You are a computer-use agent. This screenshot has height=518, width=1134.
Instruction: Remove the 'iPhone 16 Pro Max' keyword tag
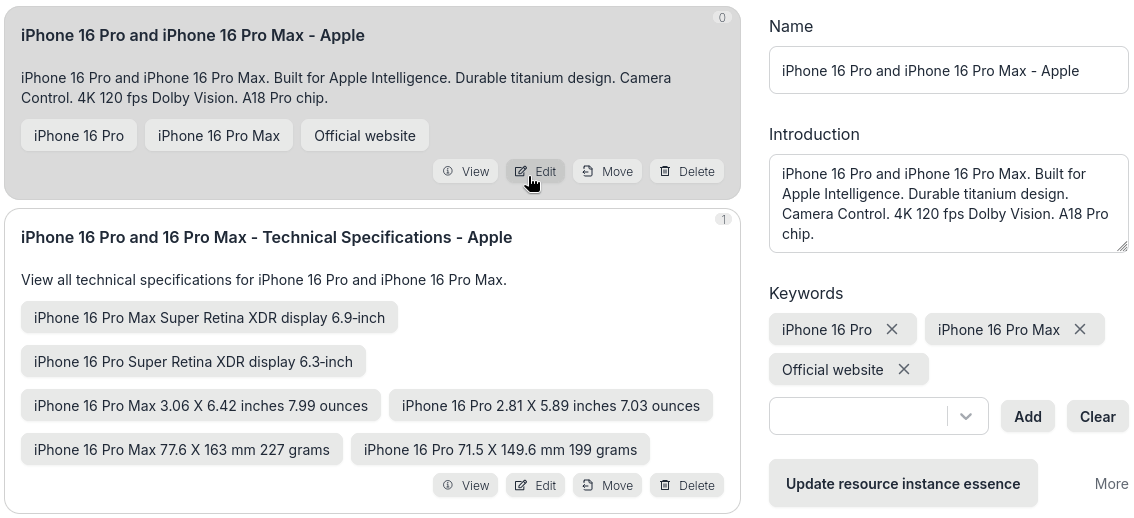(1080, 329)
